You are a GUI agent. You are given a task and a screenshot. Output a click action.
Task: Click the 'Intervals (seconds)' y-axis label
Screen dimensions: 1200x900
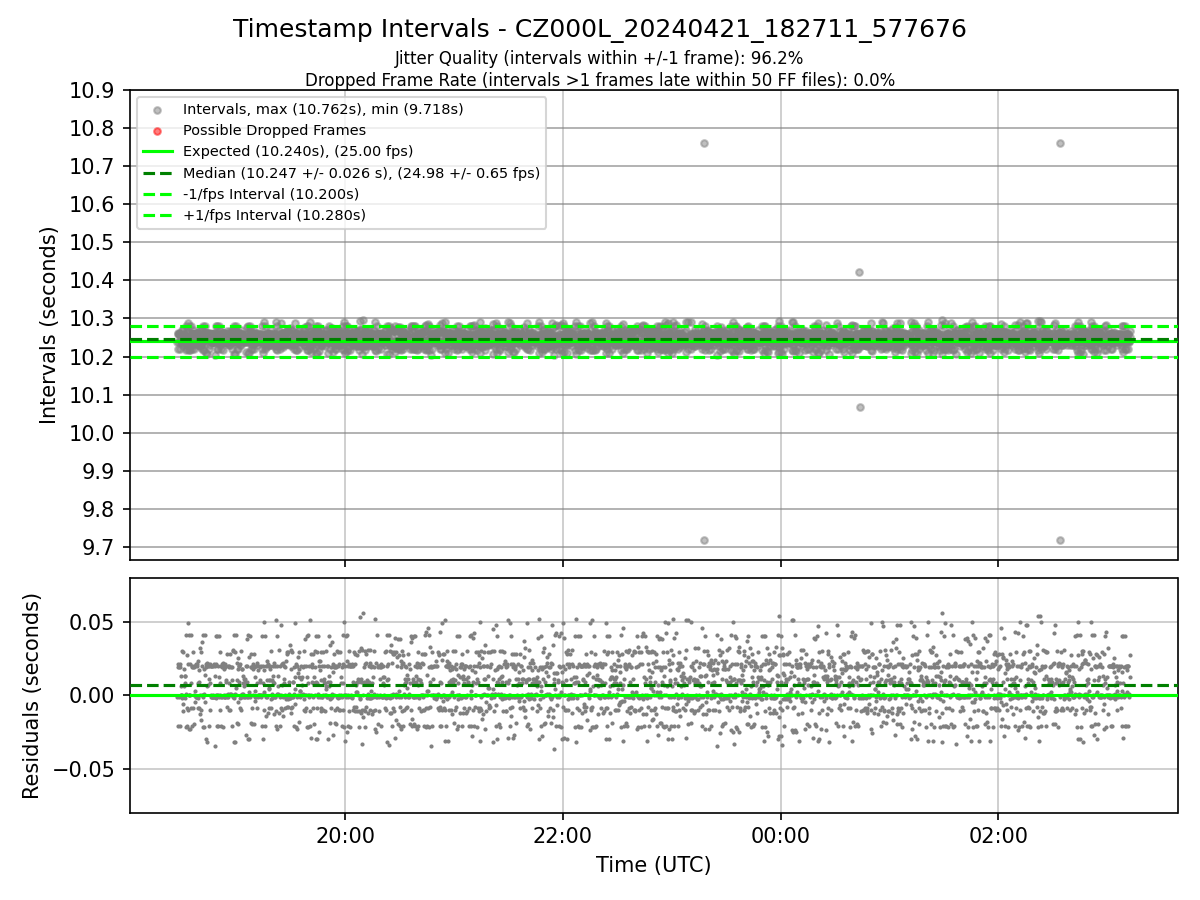pyautogui.click(x=49, y=325)
